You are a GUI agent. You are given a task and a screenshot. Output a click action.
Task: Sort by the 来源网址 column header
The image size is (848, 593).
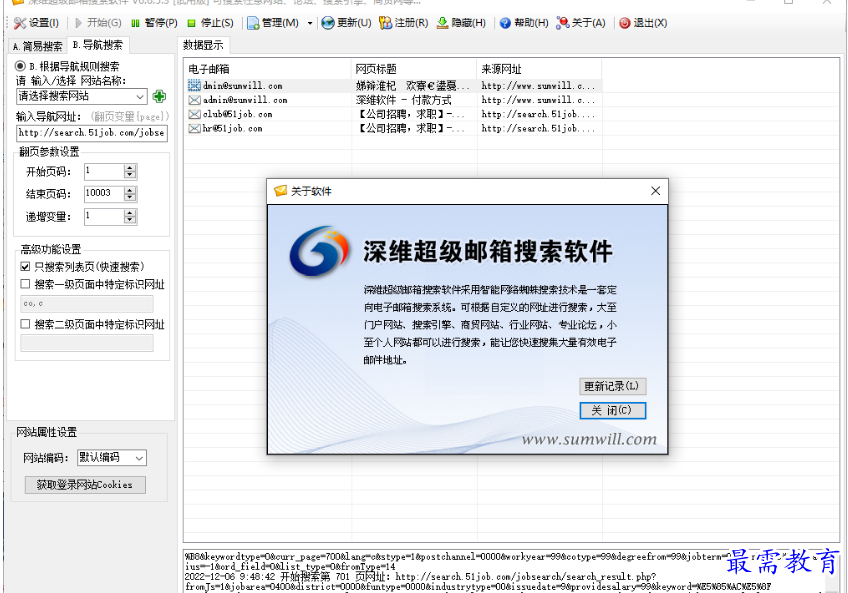(539, 69)
